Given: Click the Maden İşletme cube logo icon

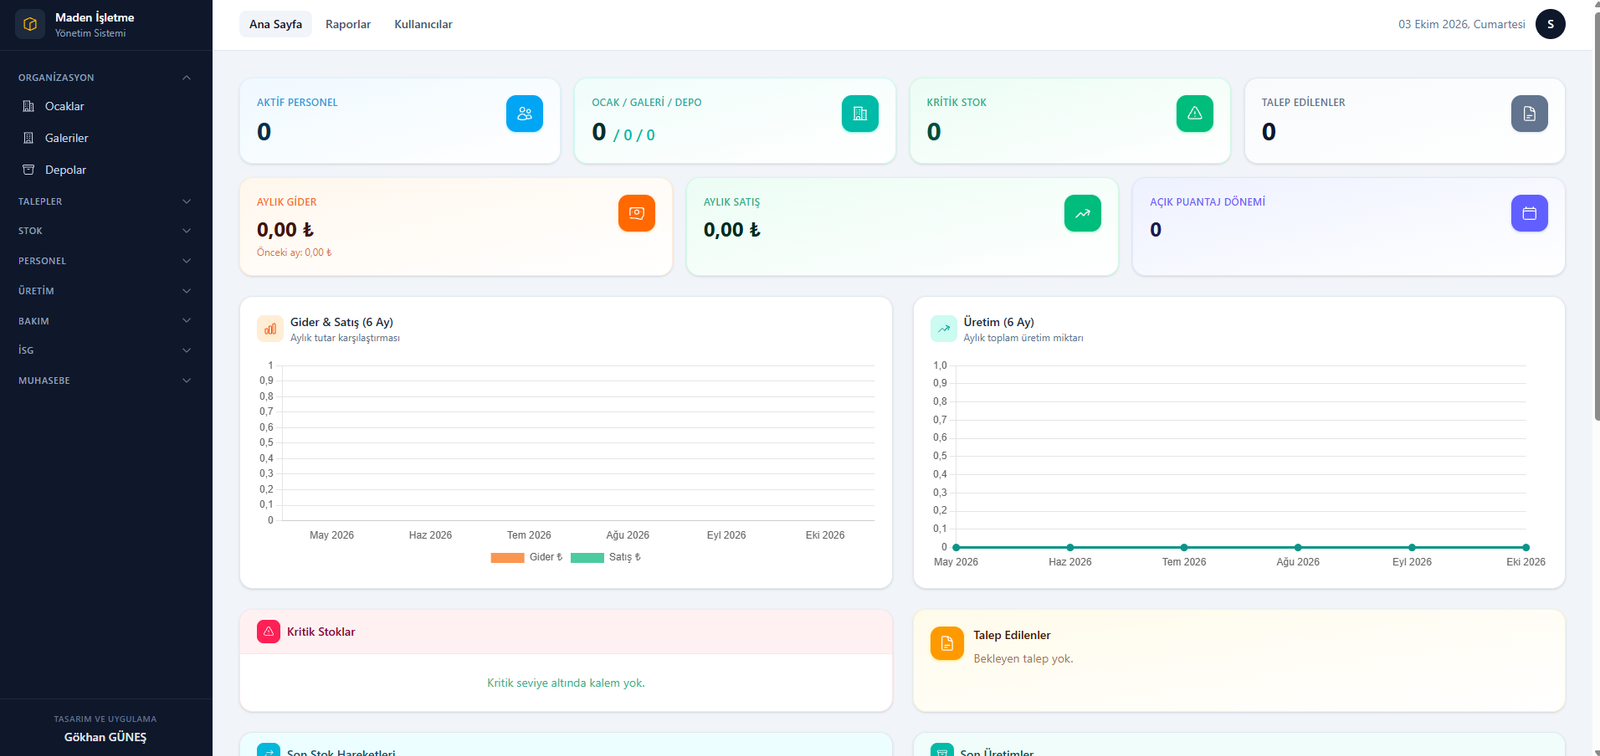Looking at the screenshot, I should 30,24.
